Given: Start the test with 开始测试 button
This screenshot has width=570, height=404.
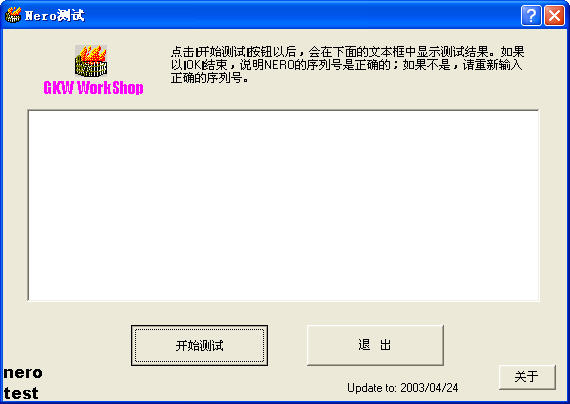Looking at the screenshot, I should tap(199, 345).
